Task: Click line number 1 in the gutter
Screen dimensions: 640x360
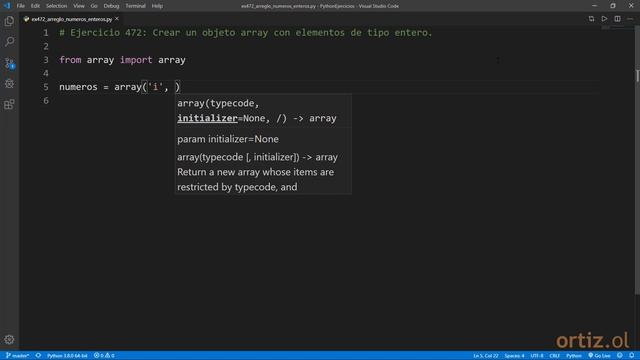Action: [x=46, y=33]
